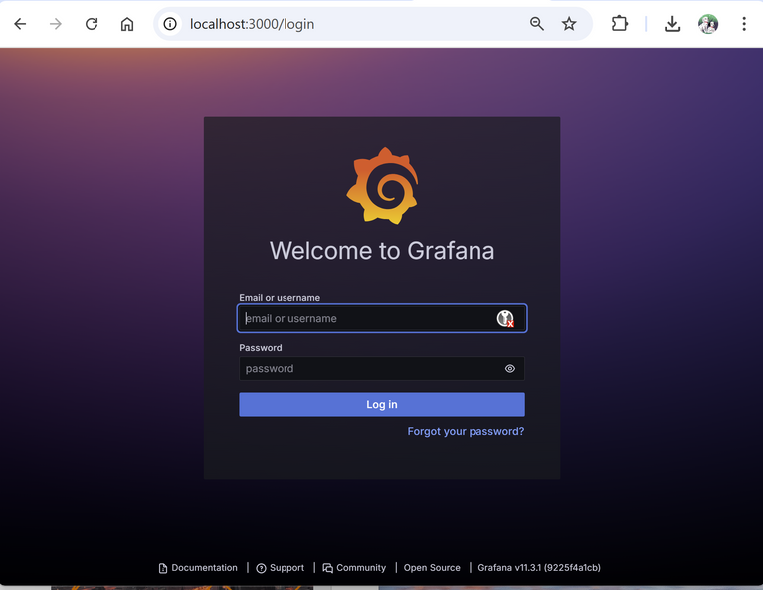Click the Grafana swirl logo

tap(381, 186)
